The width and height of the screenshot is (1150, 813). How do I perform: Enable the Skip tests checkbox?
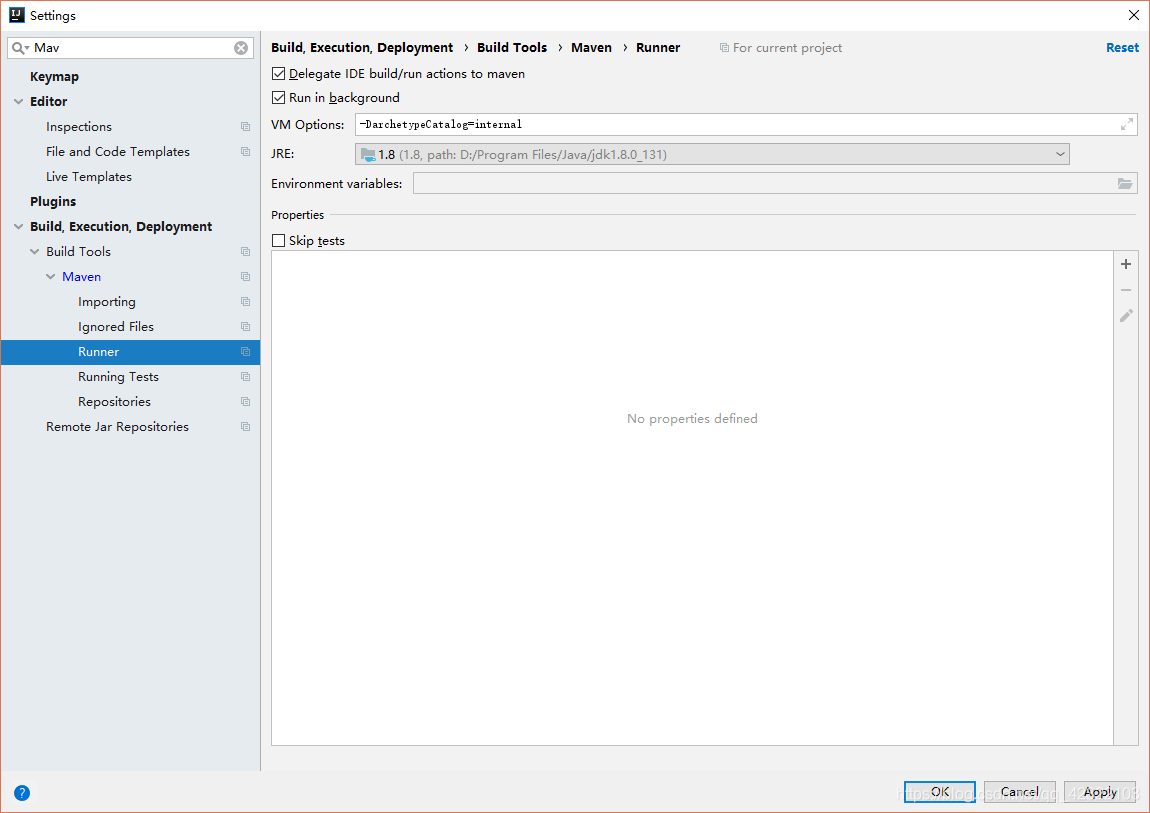click(278, 240)
